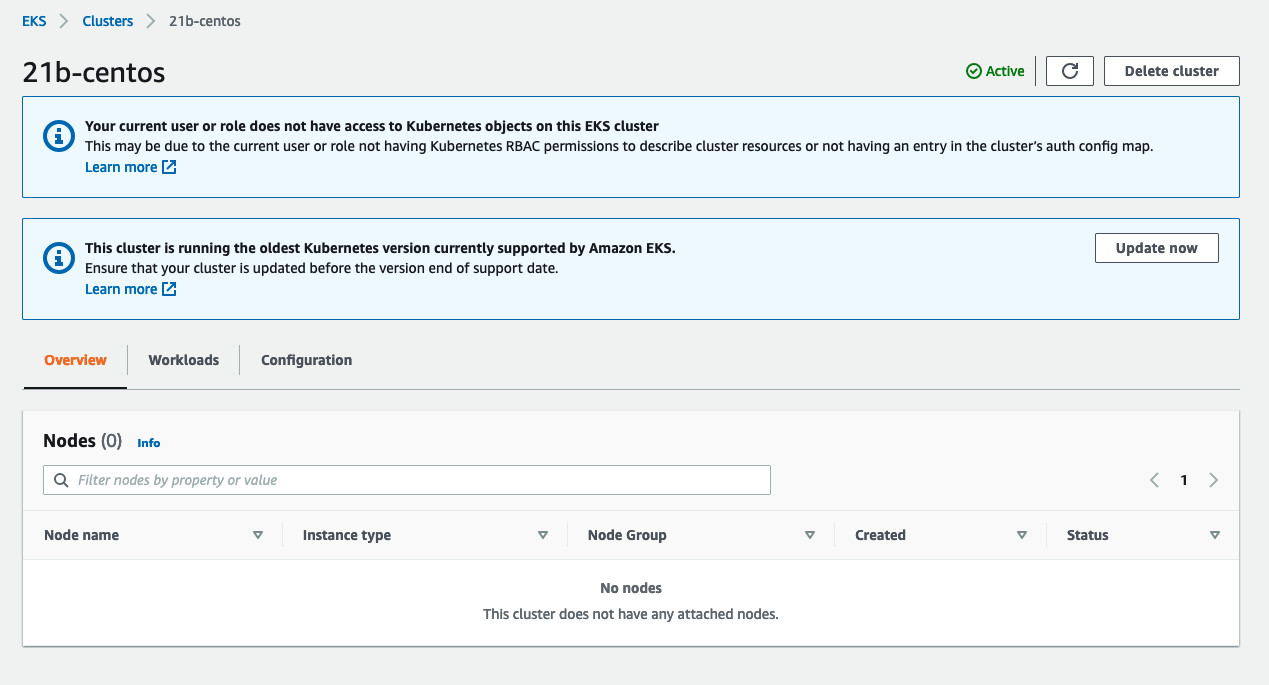1269x685 pixels.
Task: Click the Delete cluster button
Action: tap(1171, 70)
